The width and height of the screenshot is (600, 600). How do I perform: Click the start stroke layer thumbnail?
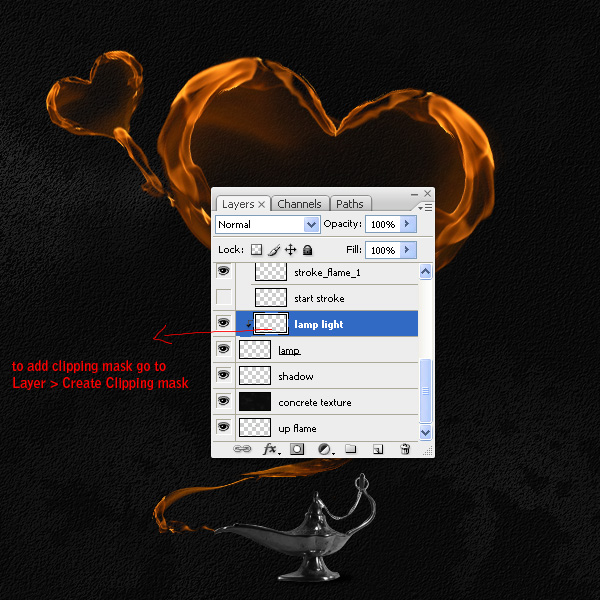tap(271, 297)
